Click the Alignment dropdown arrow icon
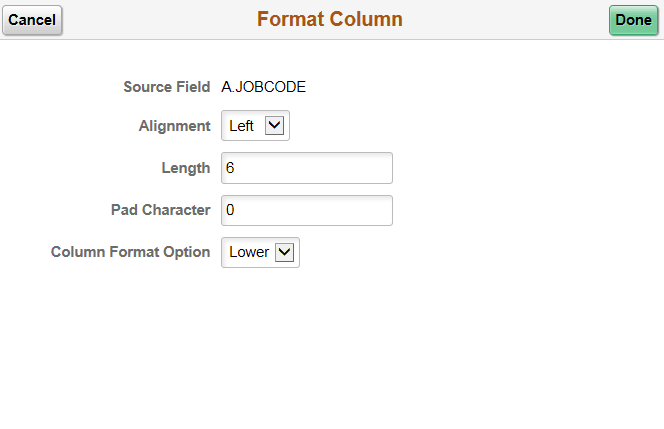Image resolution: width=664 pixels, height=429 pixels. click(277, 126)
